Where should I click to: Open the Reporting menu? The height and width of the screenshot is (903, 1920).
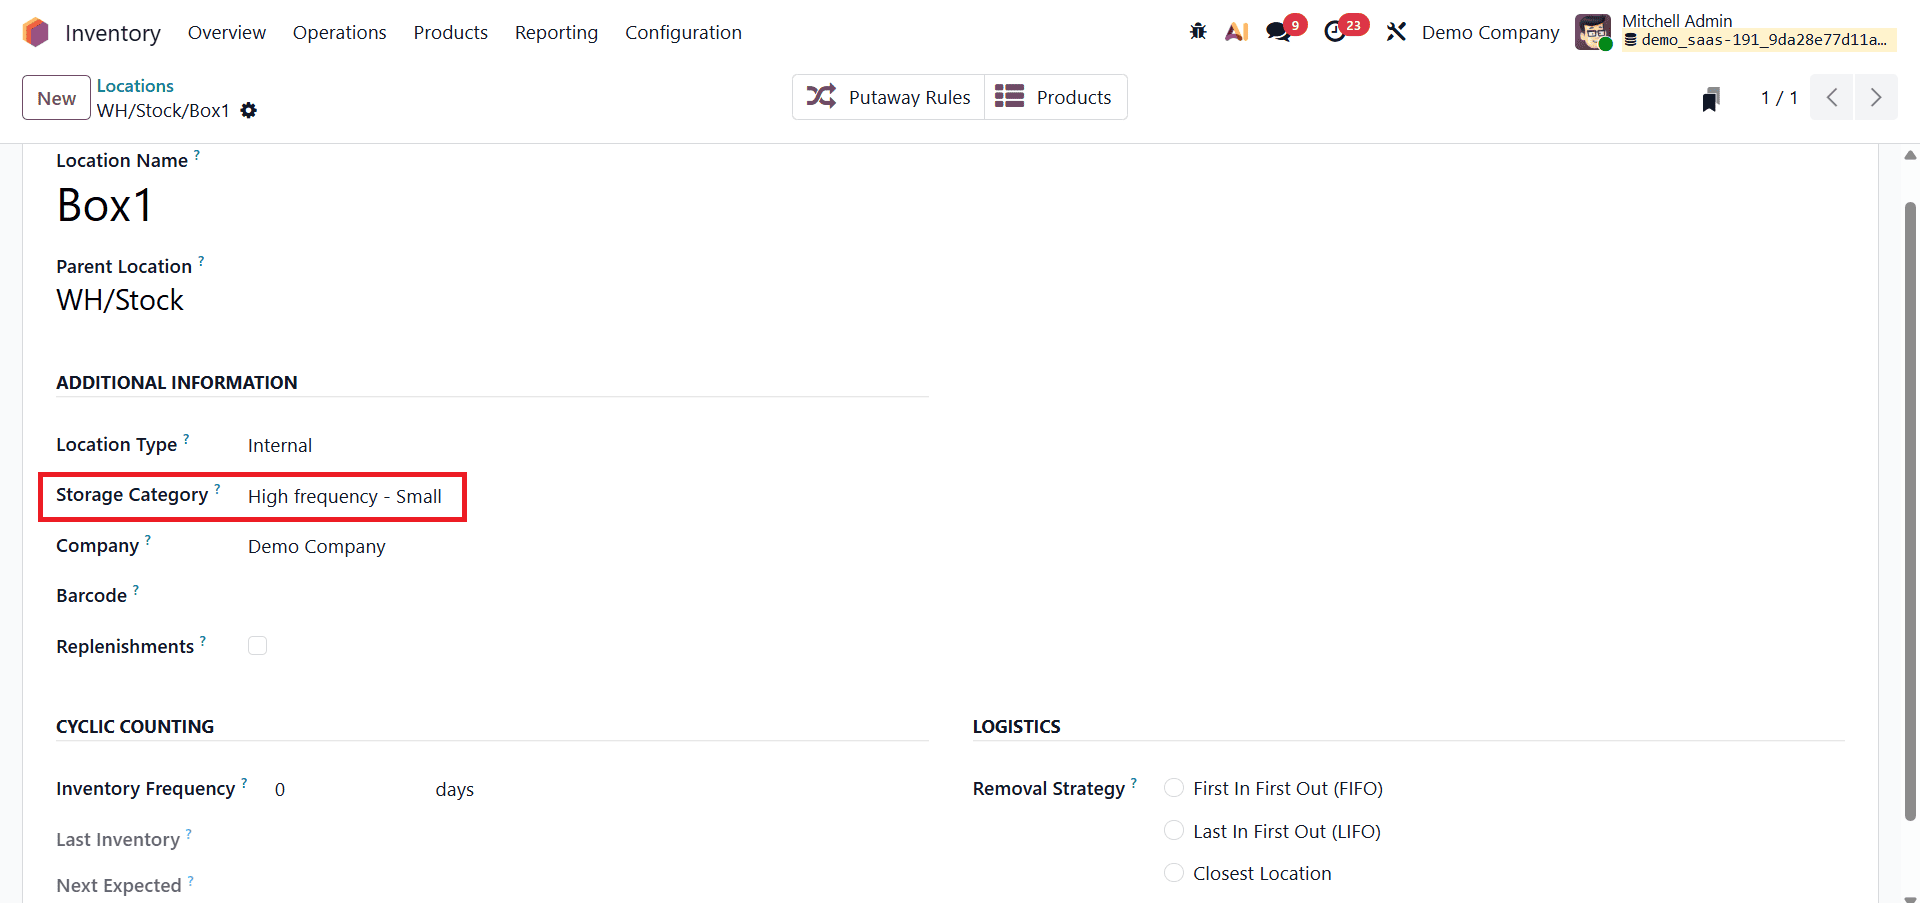point(556,32)
